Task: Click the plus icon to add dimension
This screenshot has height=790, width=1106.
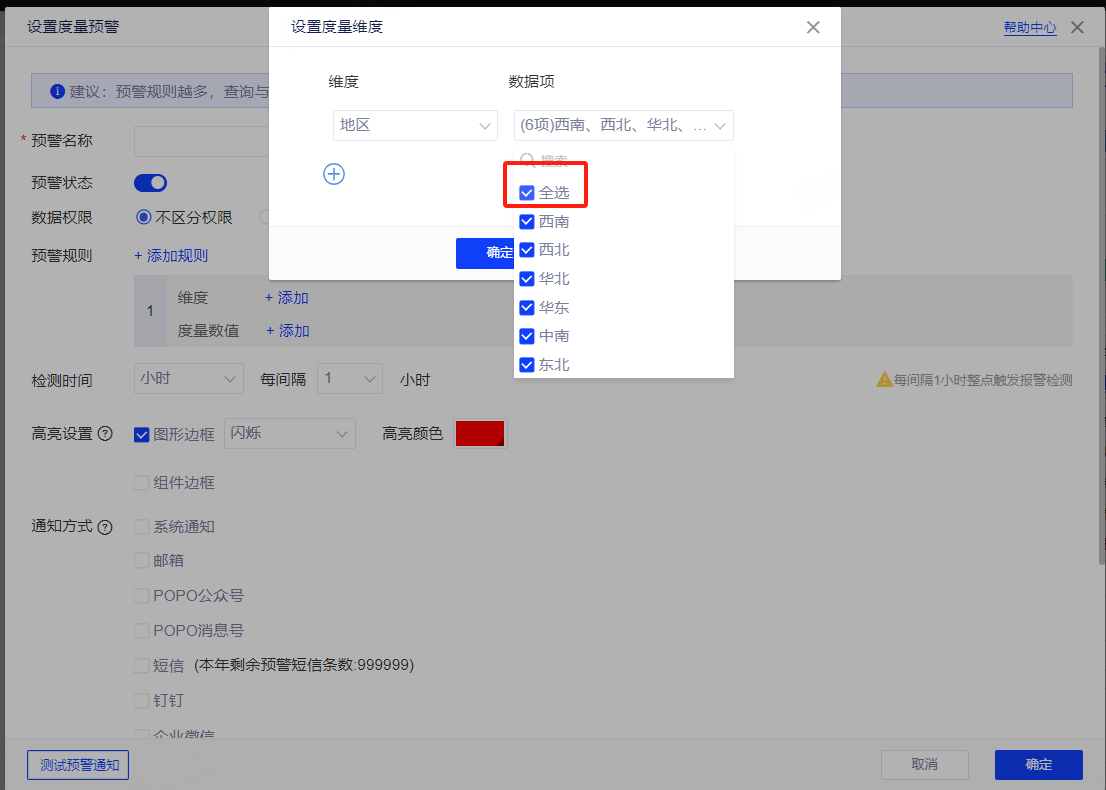Action: pyautogui.click(x=334, y=174)
